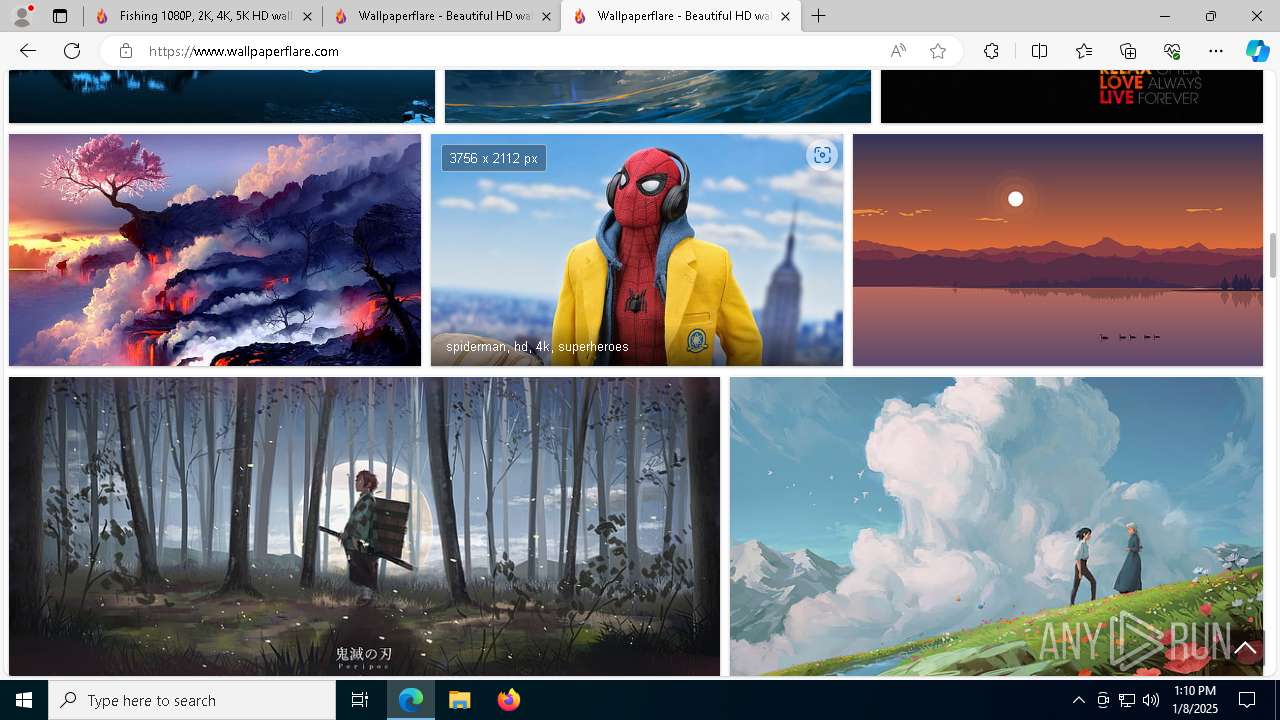Add this page to favorites star
This screenshot has width=1280, height=720.
(938, 51)
